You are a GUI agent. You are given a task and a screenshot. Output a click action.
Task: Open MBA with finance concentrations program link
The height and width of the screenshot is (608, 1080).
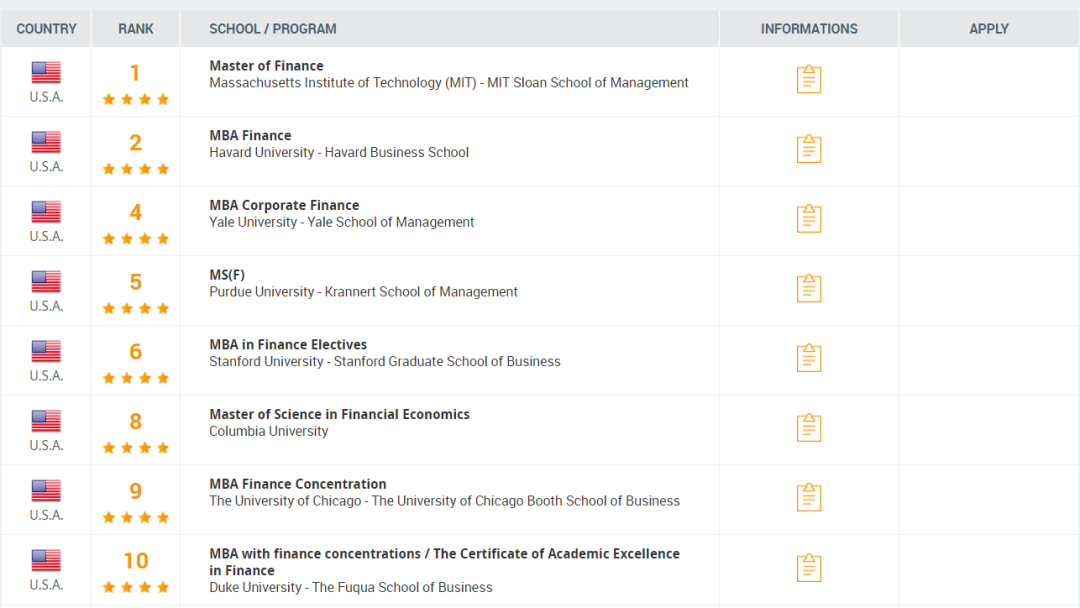click(444, 562)
